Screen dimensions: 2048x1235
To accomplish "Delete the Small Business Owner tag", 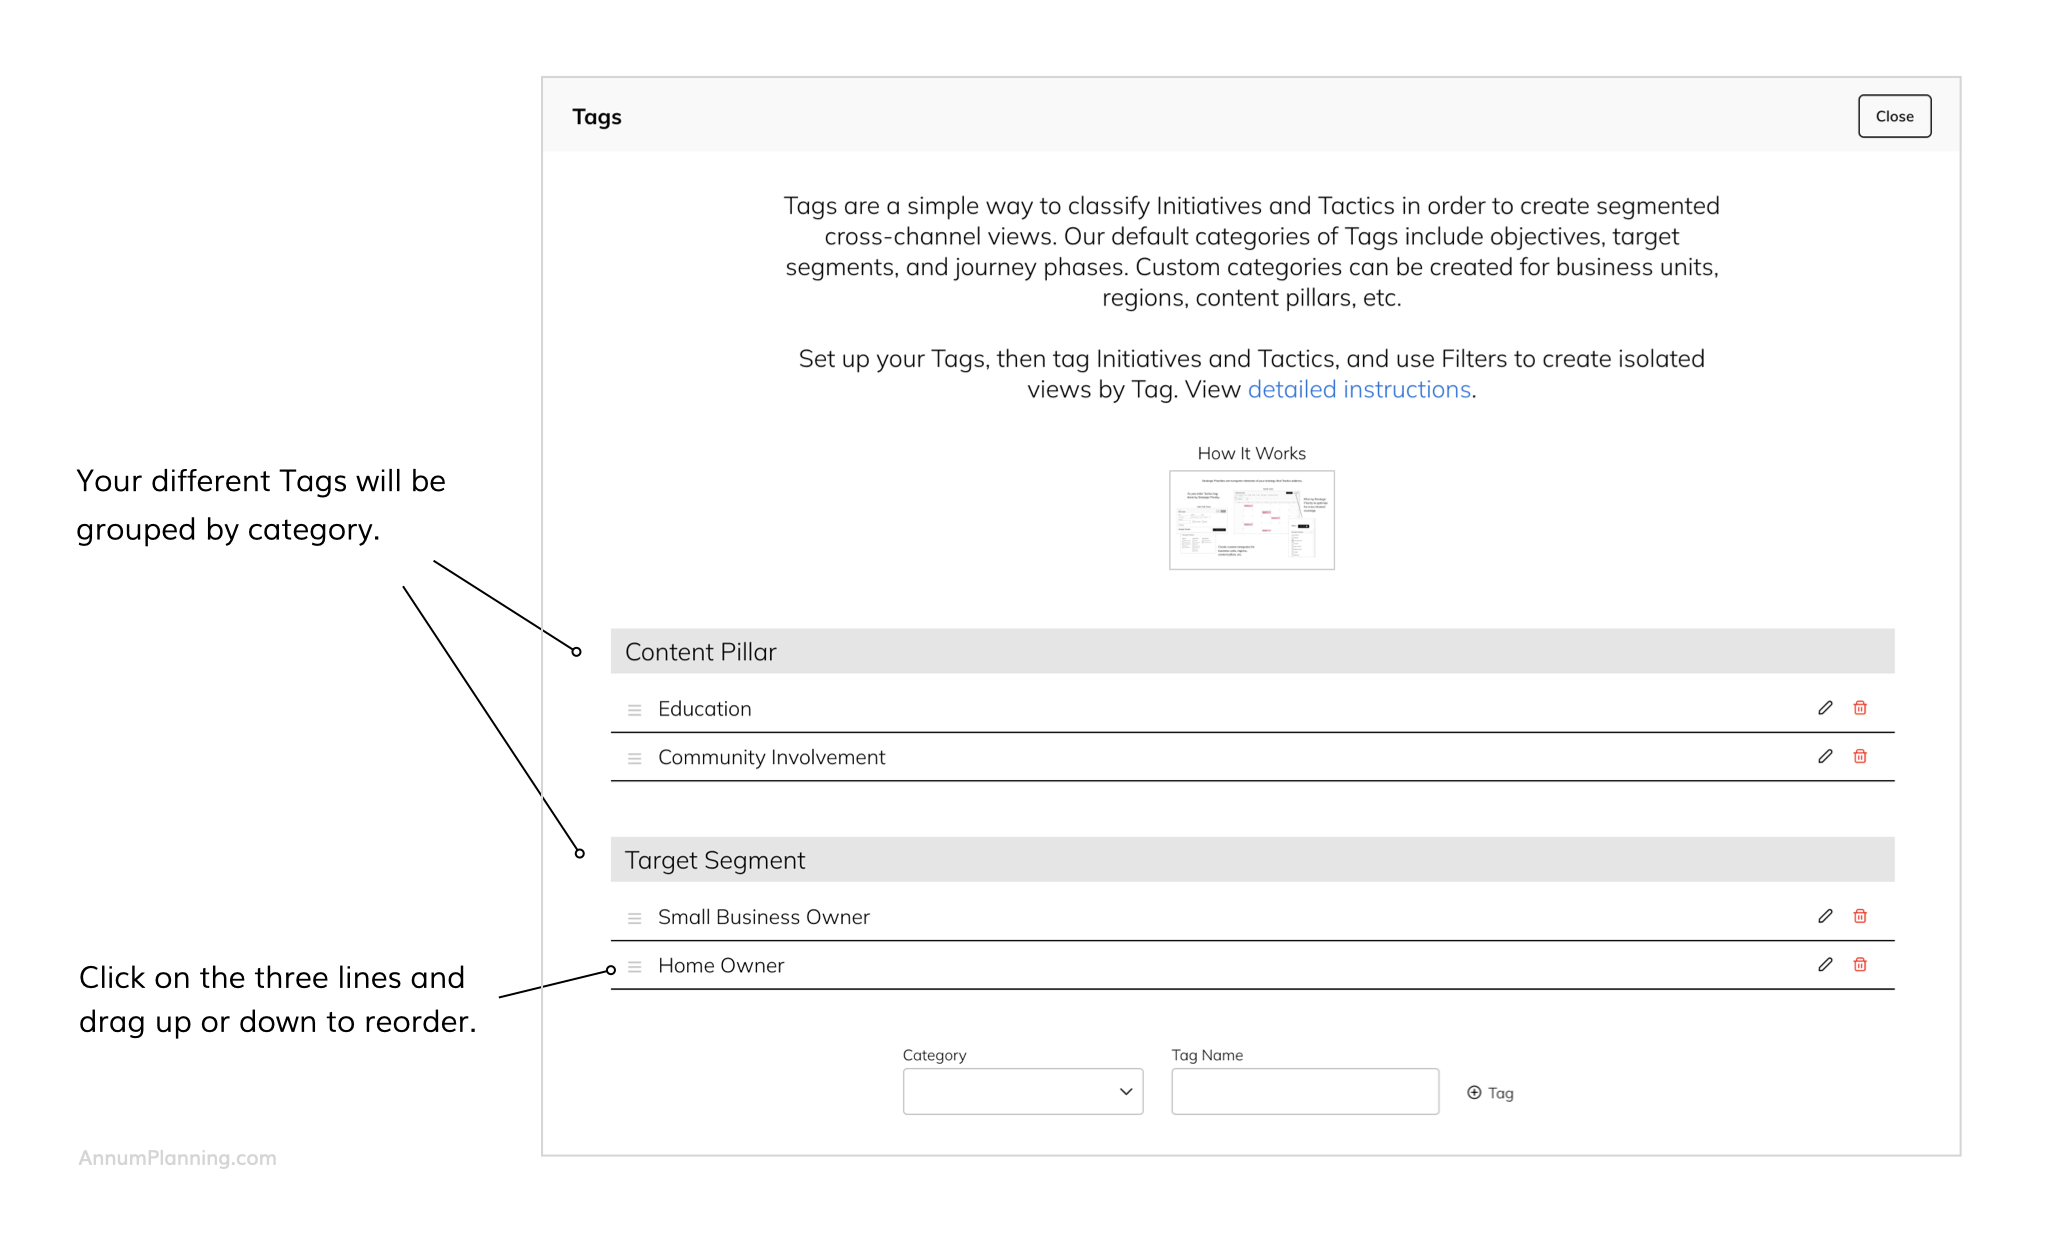I will (1860, 916).
